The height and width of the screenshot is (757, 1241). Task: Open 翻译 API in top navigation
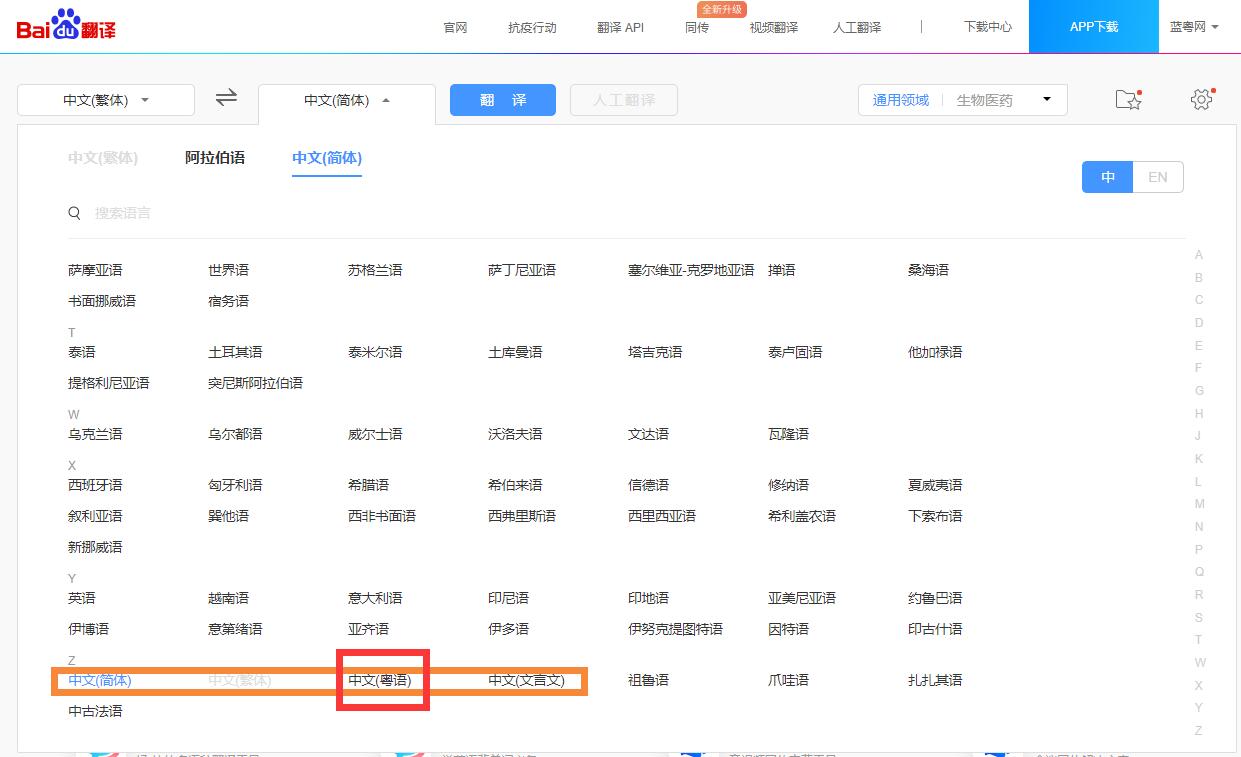[620, 27]
